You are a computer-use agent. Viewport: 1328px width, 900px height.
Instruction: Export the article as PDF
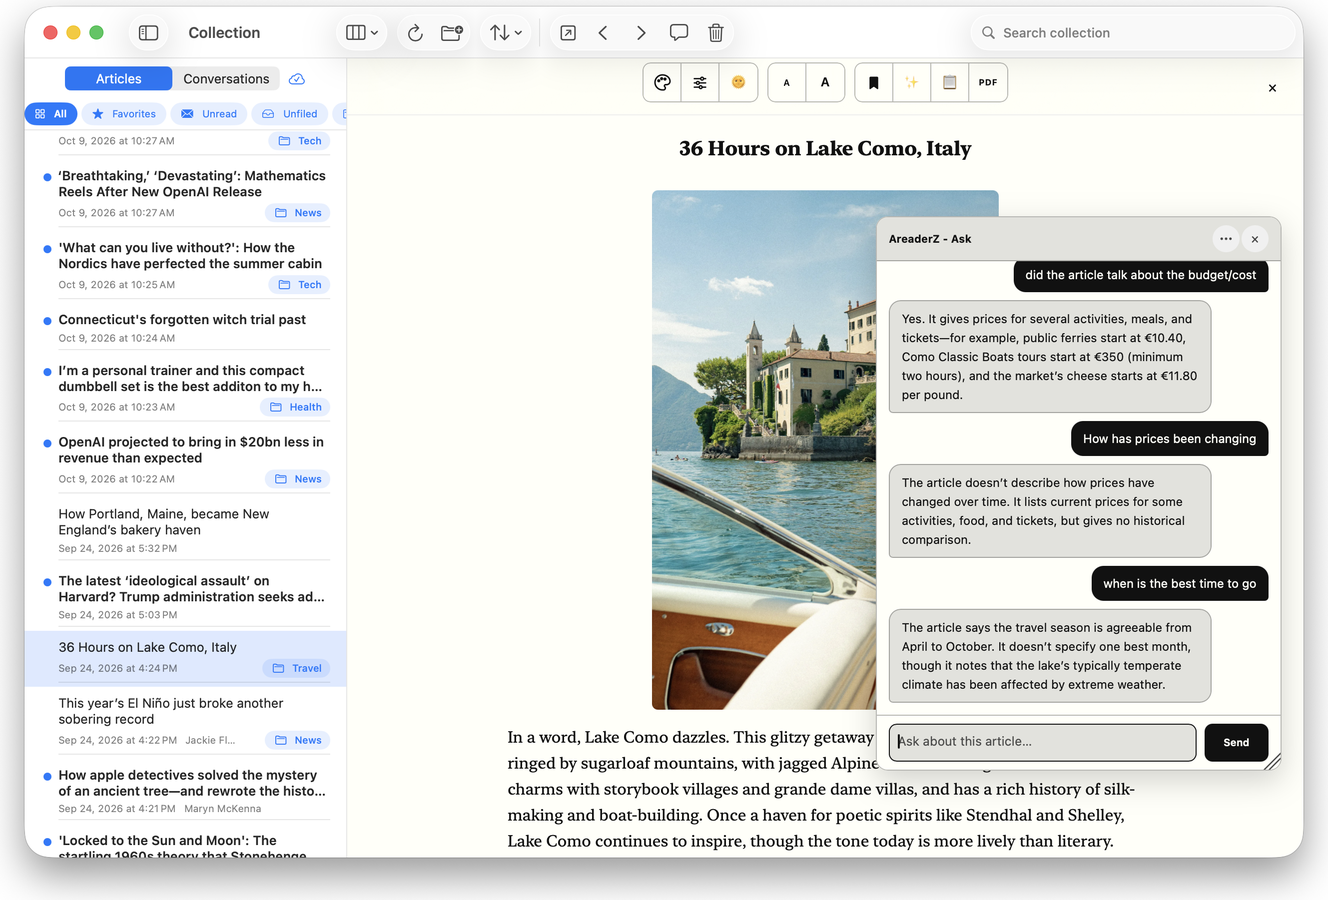tap(988, 83)
